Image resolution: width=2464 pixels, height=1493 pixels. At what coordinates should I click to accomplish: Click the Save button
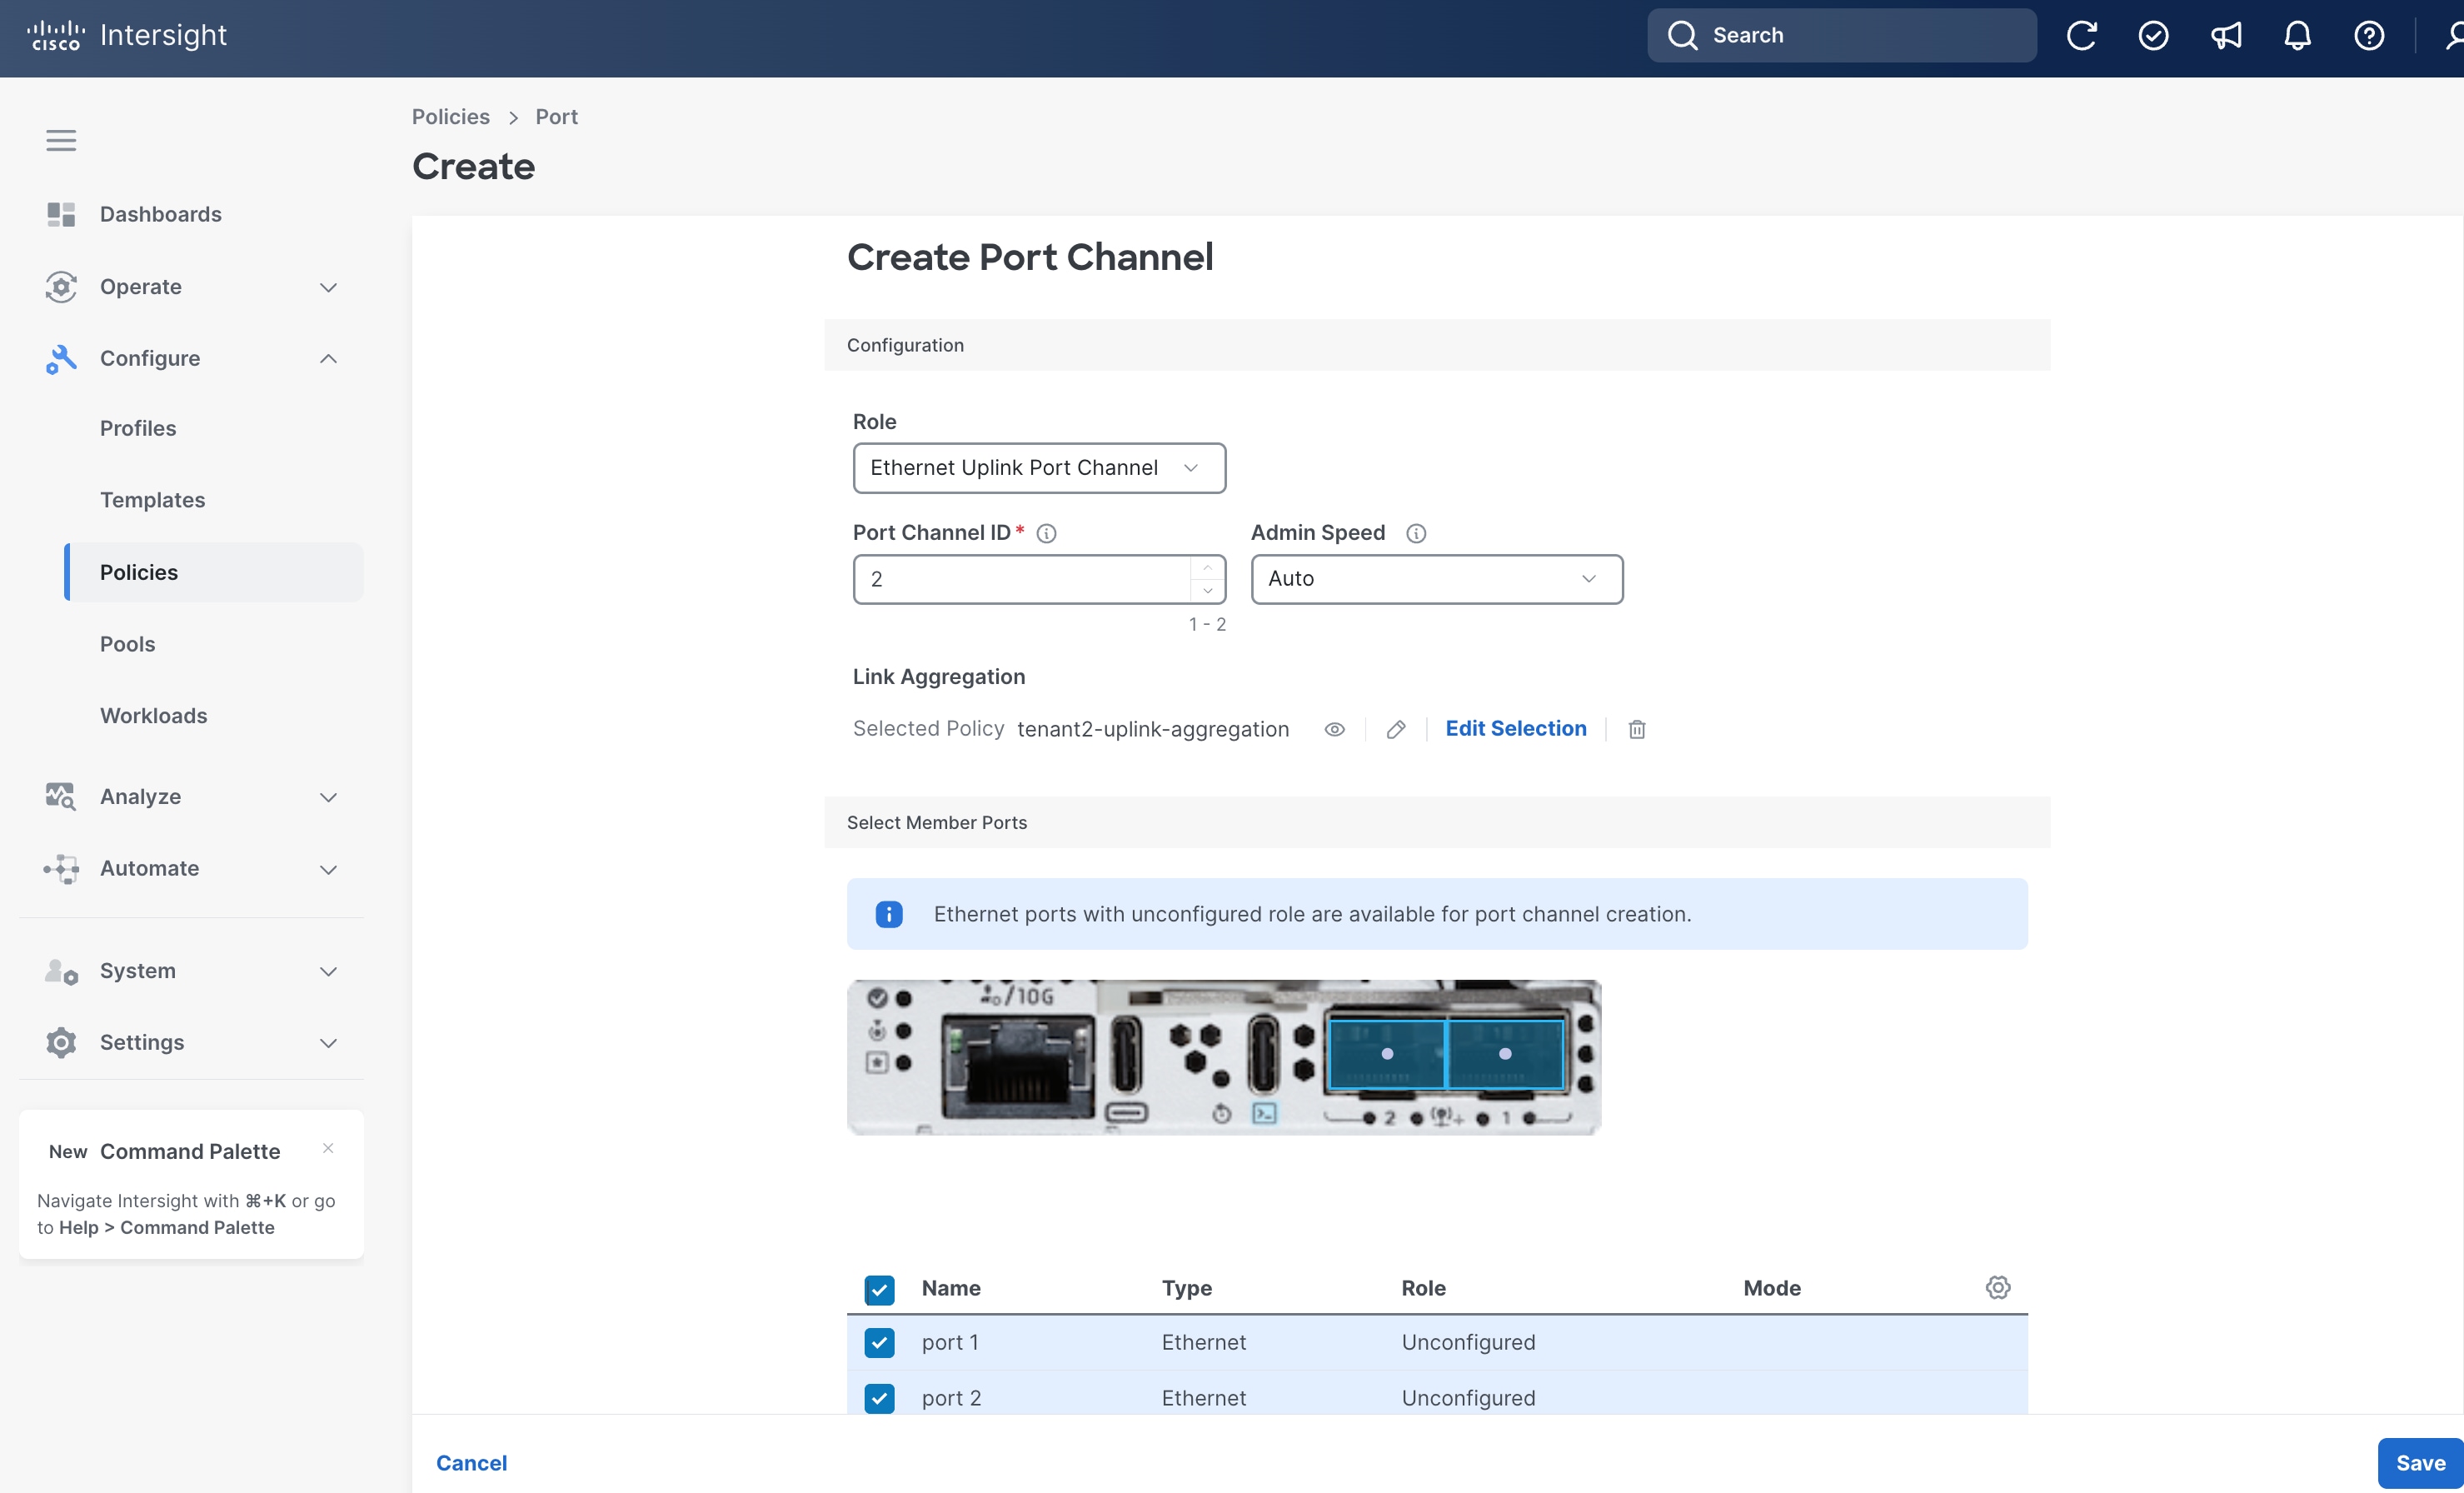[x=2420, y=1462]
